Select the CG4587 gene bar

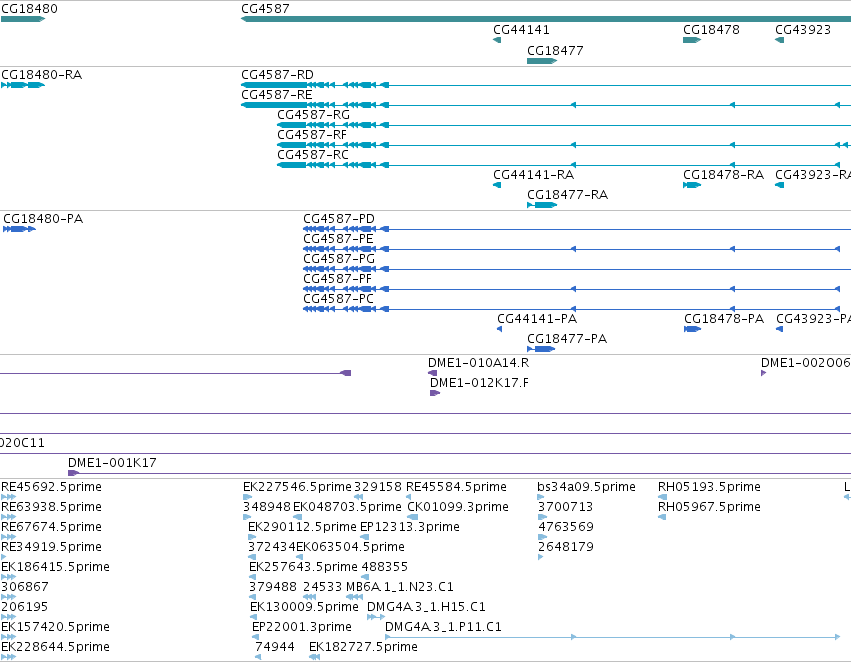point(546,19)
